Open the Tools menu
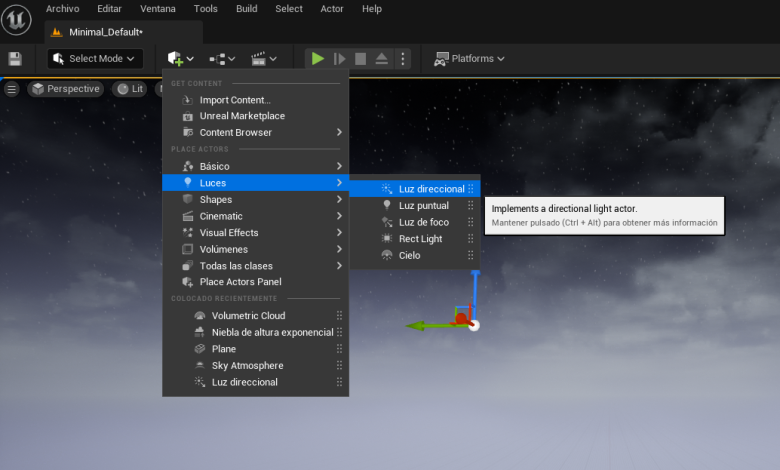The height and width of the screenshot is (470, 780). pyautogui.click(x=205, y=9)
